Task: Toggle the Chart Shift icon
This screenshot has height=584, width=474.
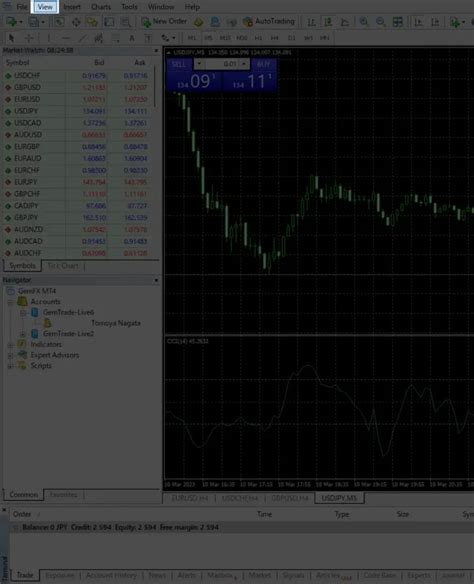Action: (435, 22)
